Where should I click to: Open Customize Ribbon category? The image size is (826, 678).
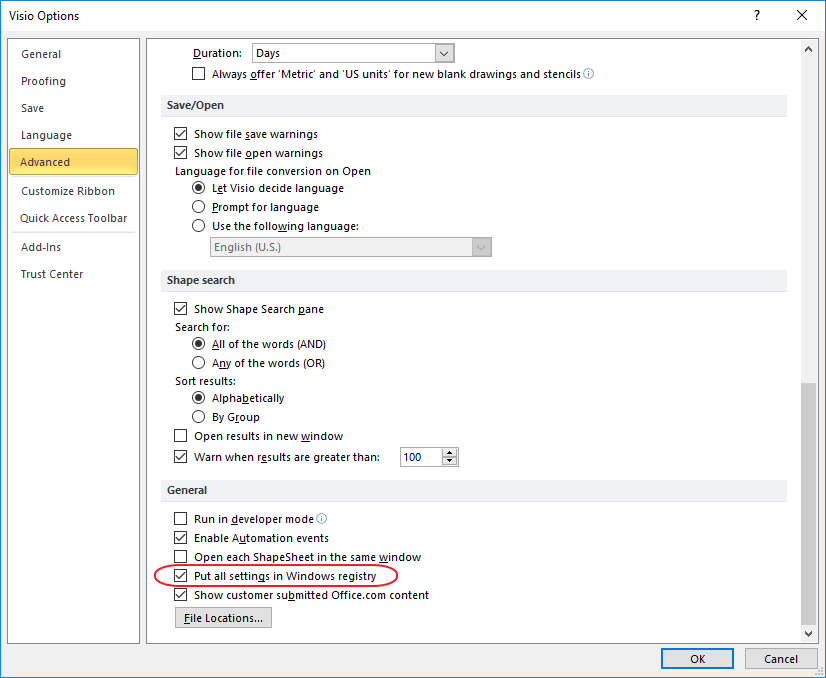coord(73,191)
